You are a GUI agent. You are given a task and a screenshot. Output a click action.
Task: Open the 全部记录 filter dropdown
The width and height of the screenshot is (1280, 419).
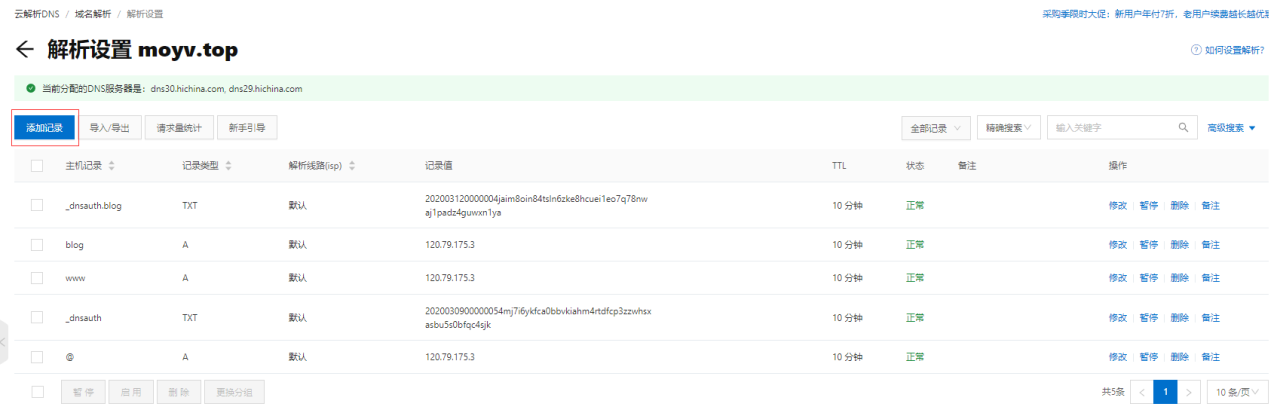(x=935, y=128)
